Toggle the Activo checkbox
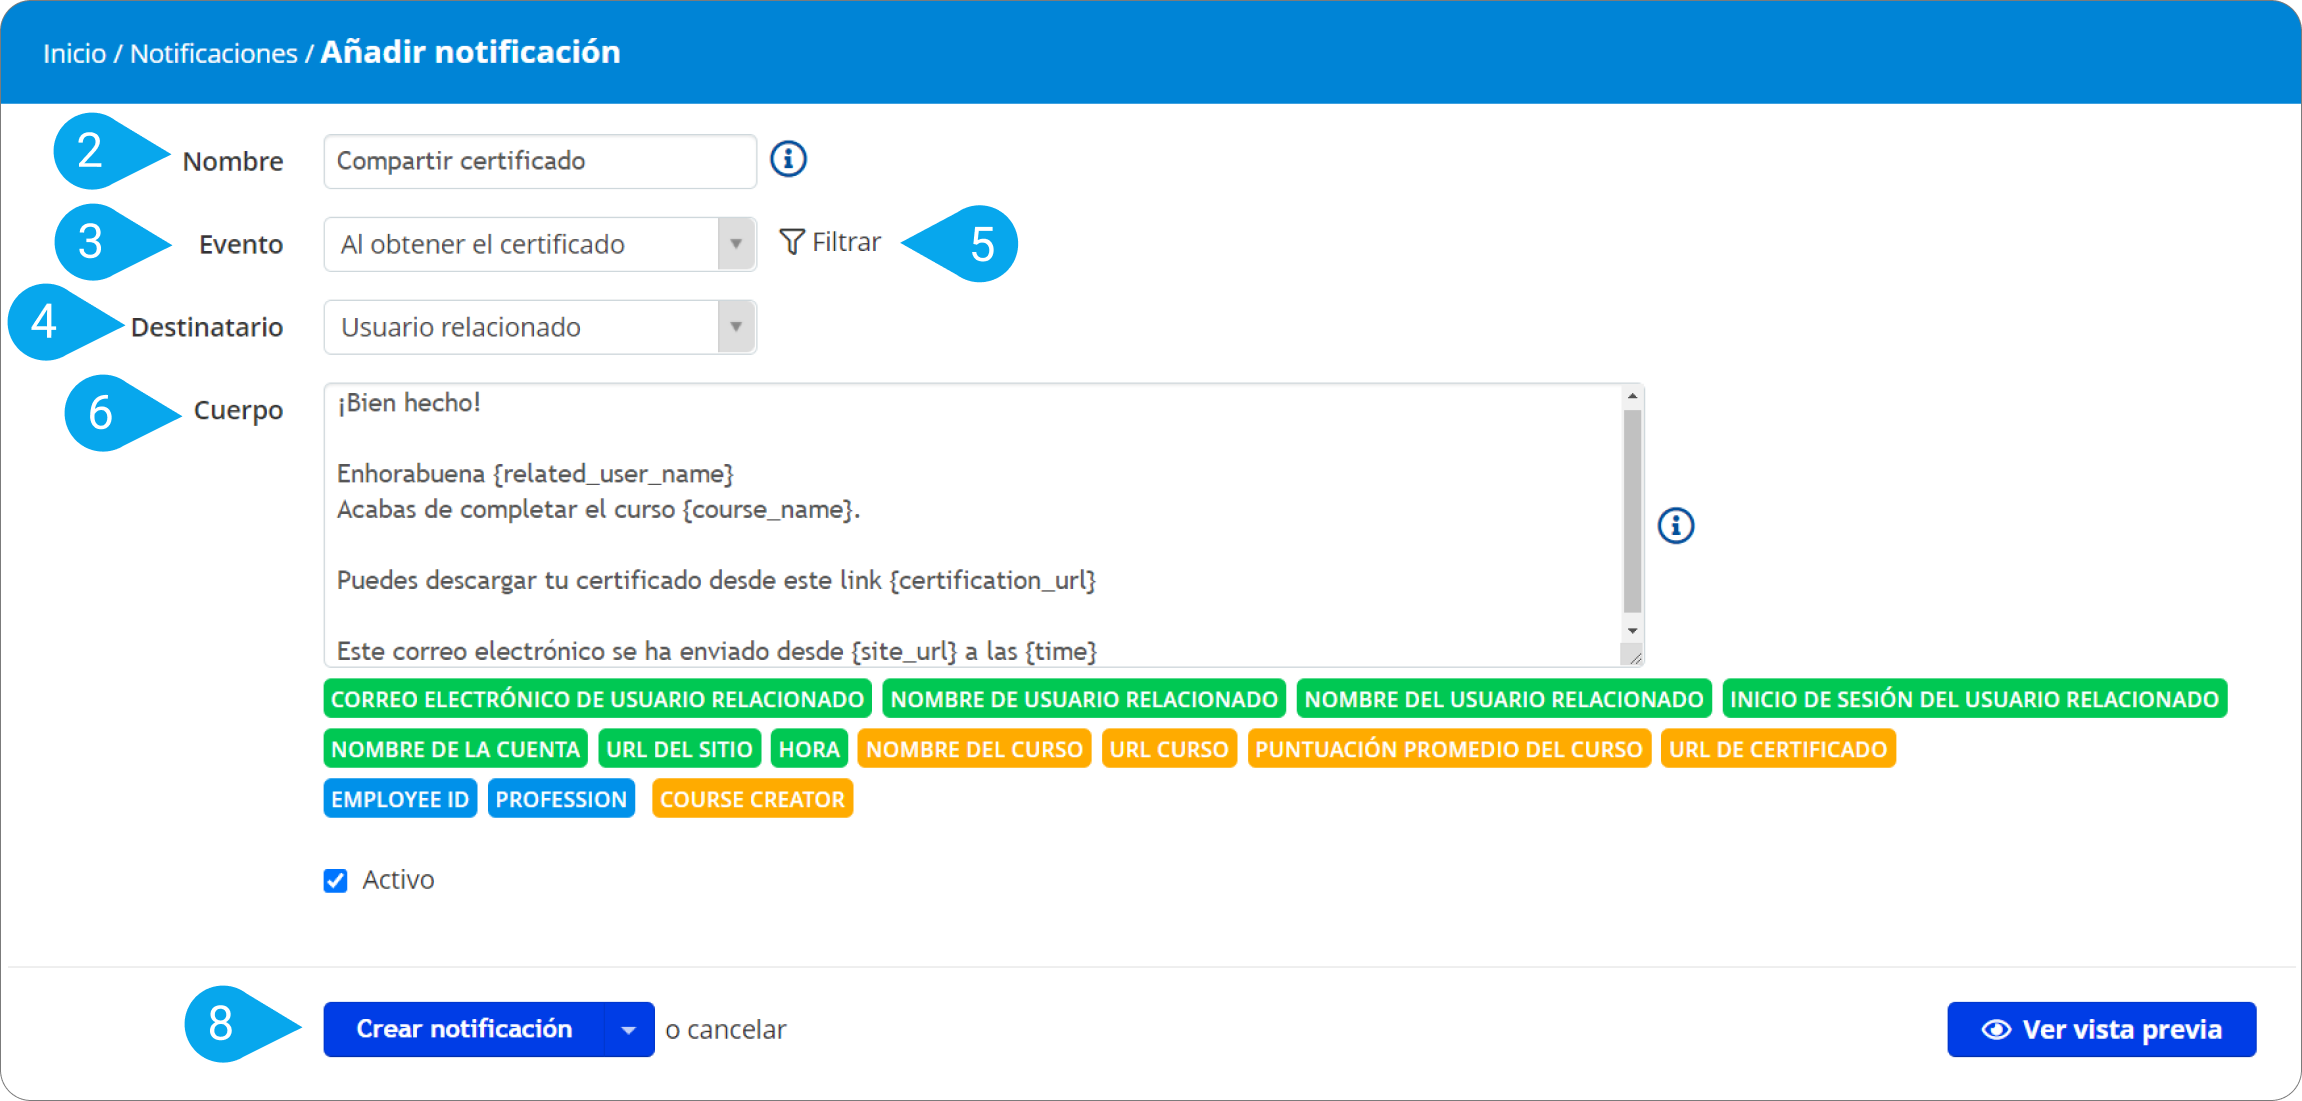 tap(336, 880)
